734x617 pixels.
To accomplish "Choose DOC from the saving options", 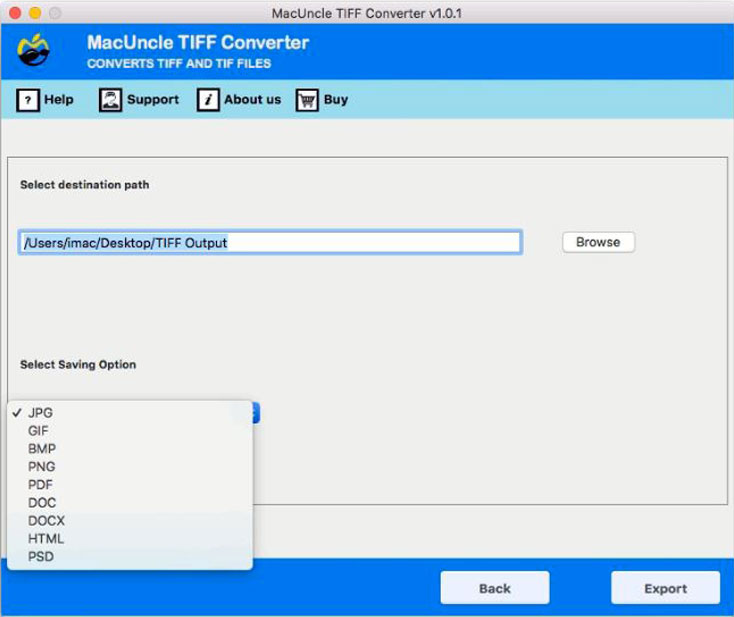I will click(130, 503).
